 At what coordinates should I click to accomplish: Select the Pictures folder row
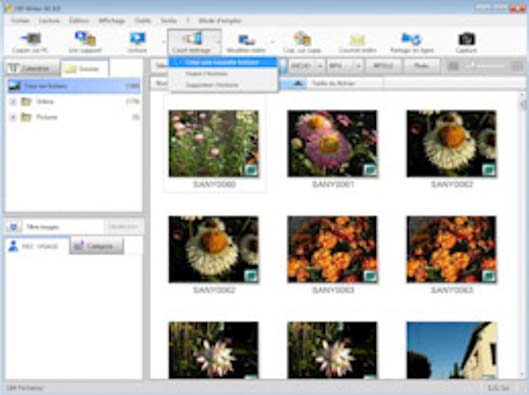click(74, 117)
